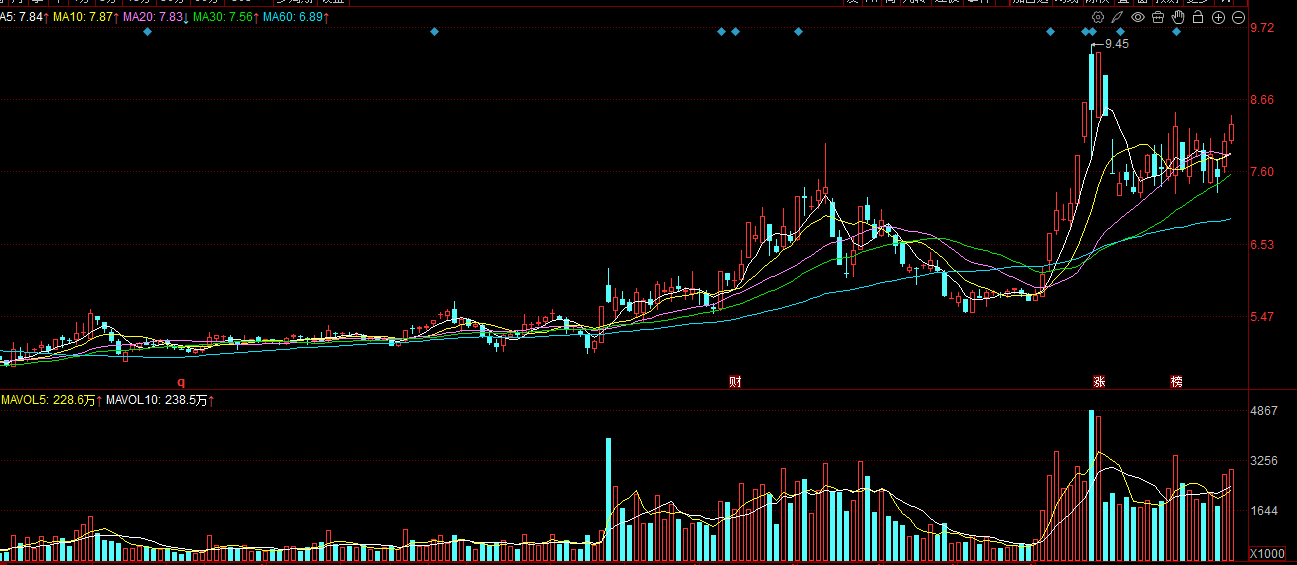Click the X1000 volume unit label

[1268, 554]
